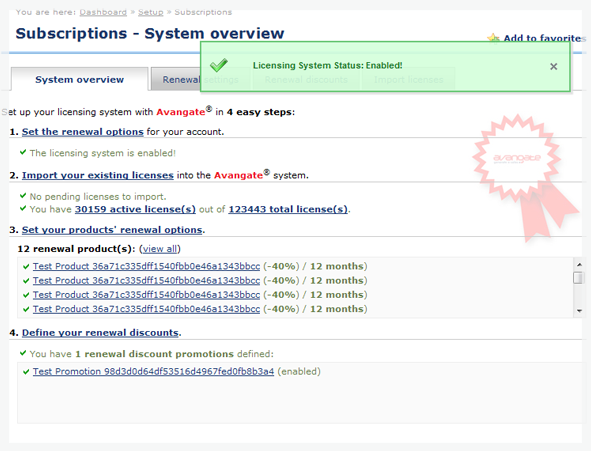This screenshot has height=451, width=591.
Task: Click 'No pending licenses to import.' text
Action: point(98,197)
